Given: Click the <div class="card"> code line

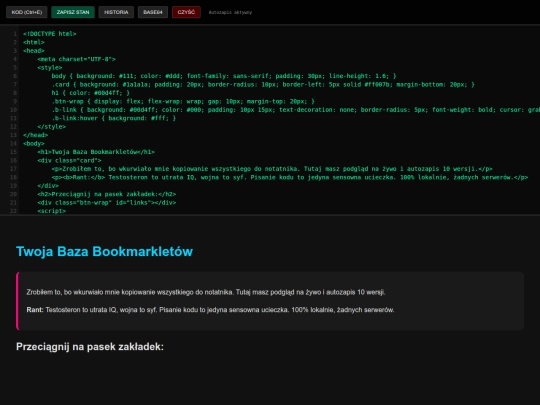Looking at the screenshot, I should [x=69, y=160].
